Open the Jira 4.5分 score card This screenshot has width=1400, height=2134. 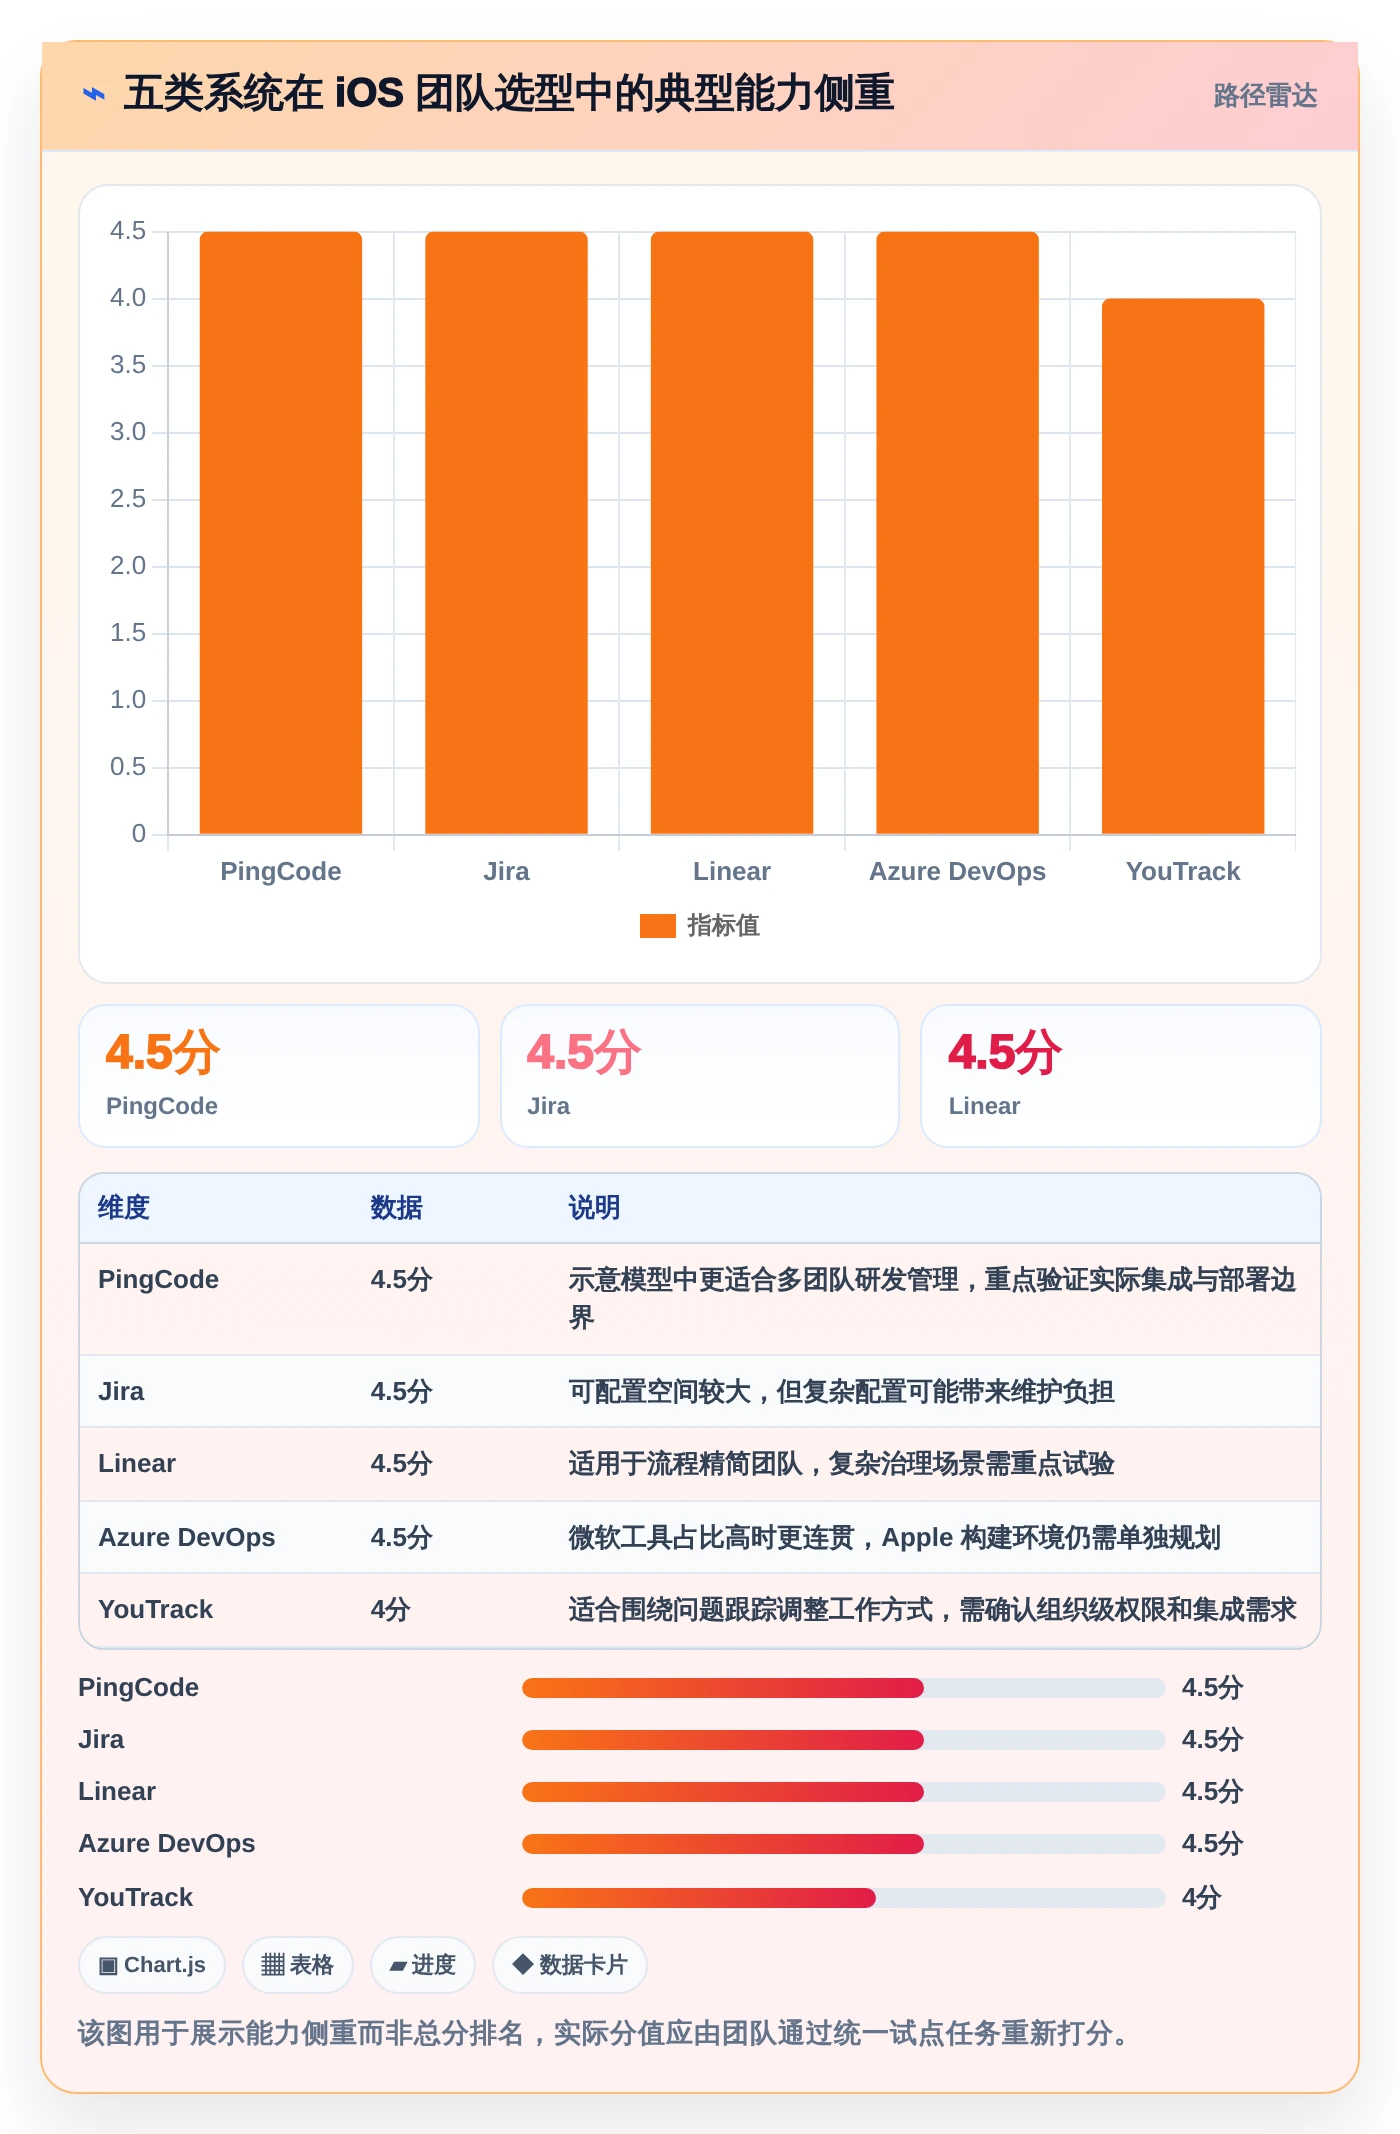pos(700,1076)
